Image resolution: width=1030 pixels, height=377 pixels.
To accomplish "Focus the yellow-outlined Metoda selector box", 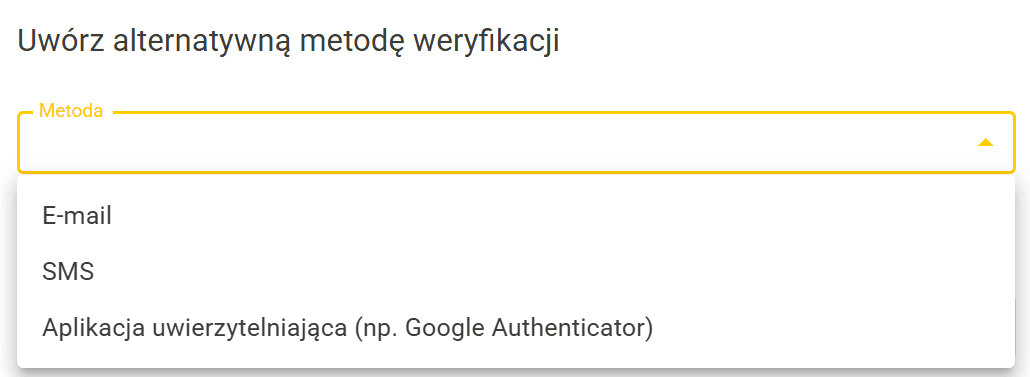I will click(516, 143).
